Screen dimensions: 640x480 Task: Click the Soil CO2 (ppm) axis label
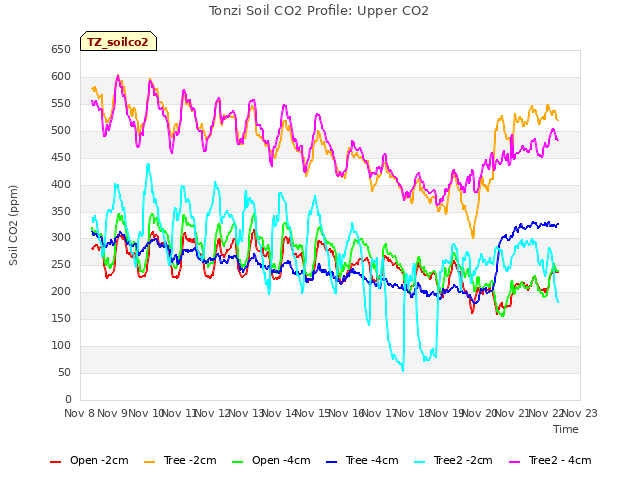point(13,225)
